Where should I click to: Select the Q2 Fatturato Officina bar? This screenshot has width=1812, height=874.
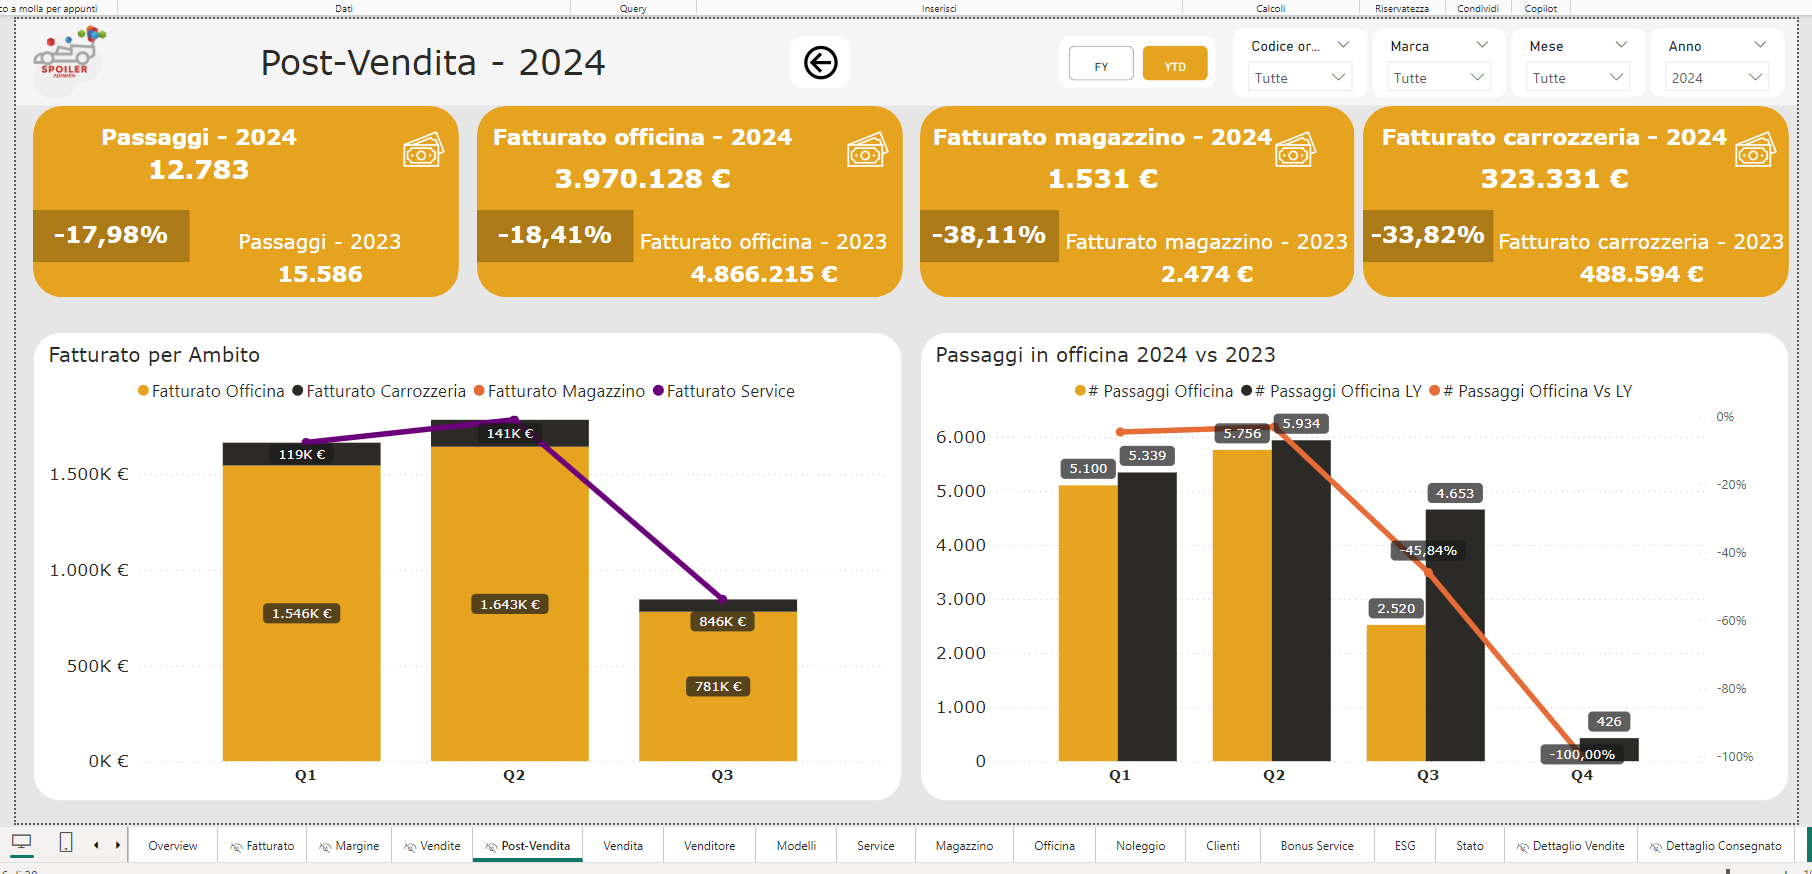click(x=510, y=603)
